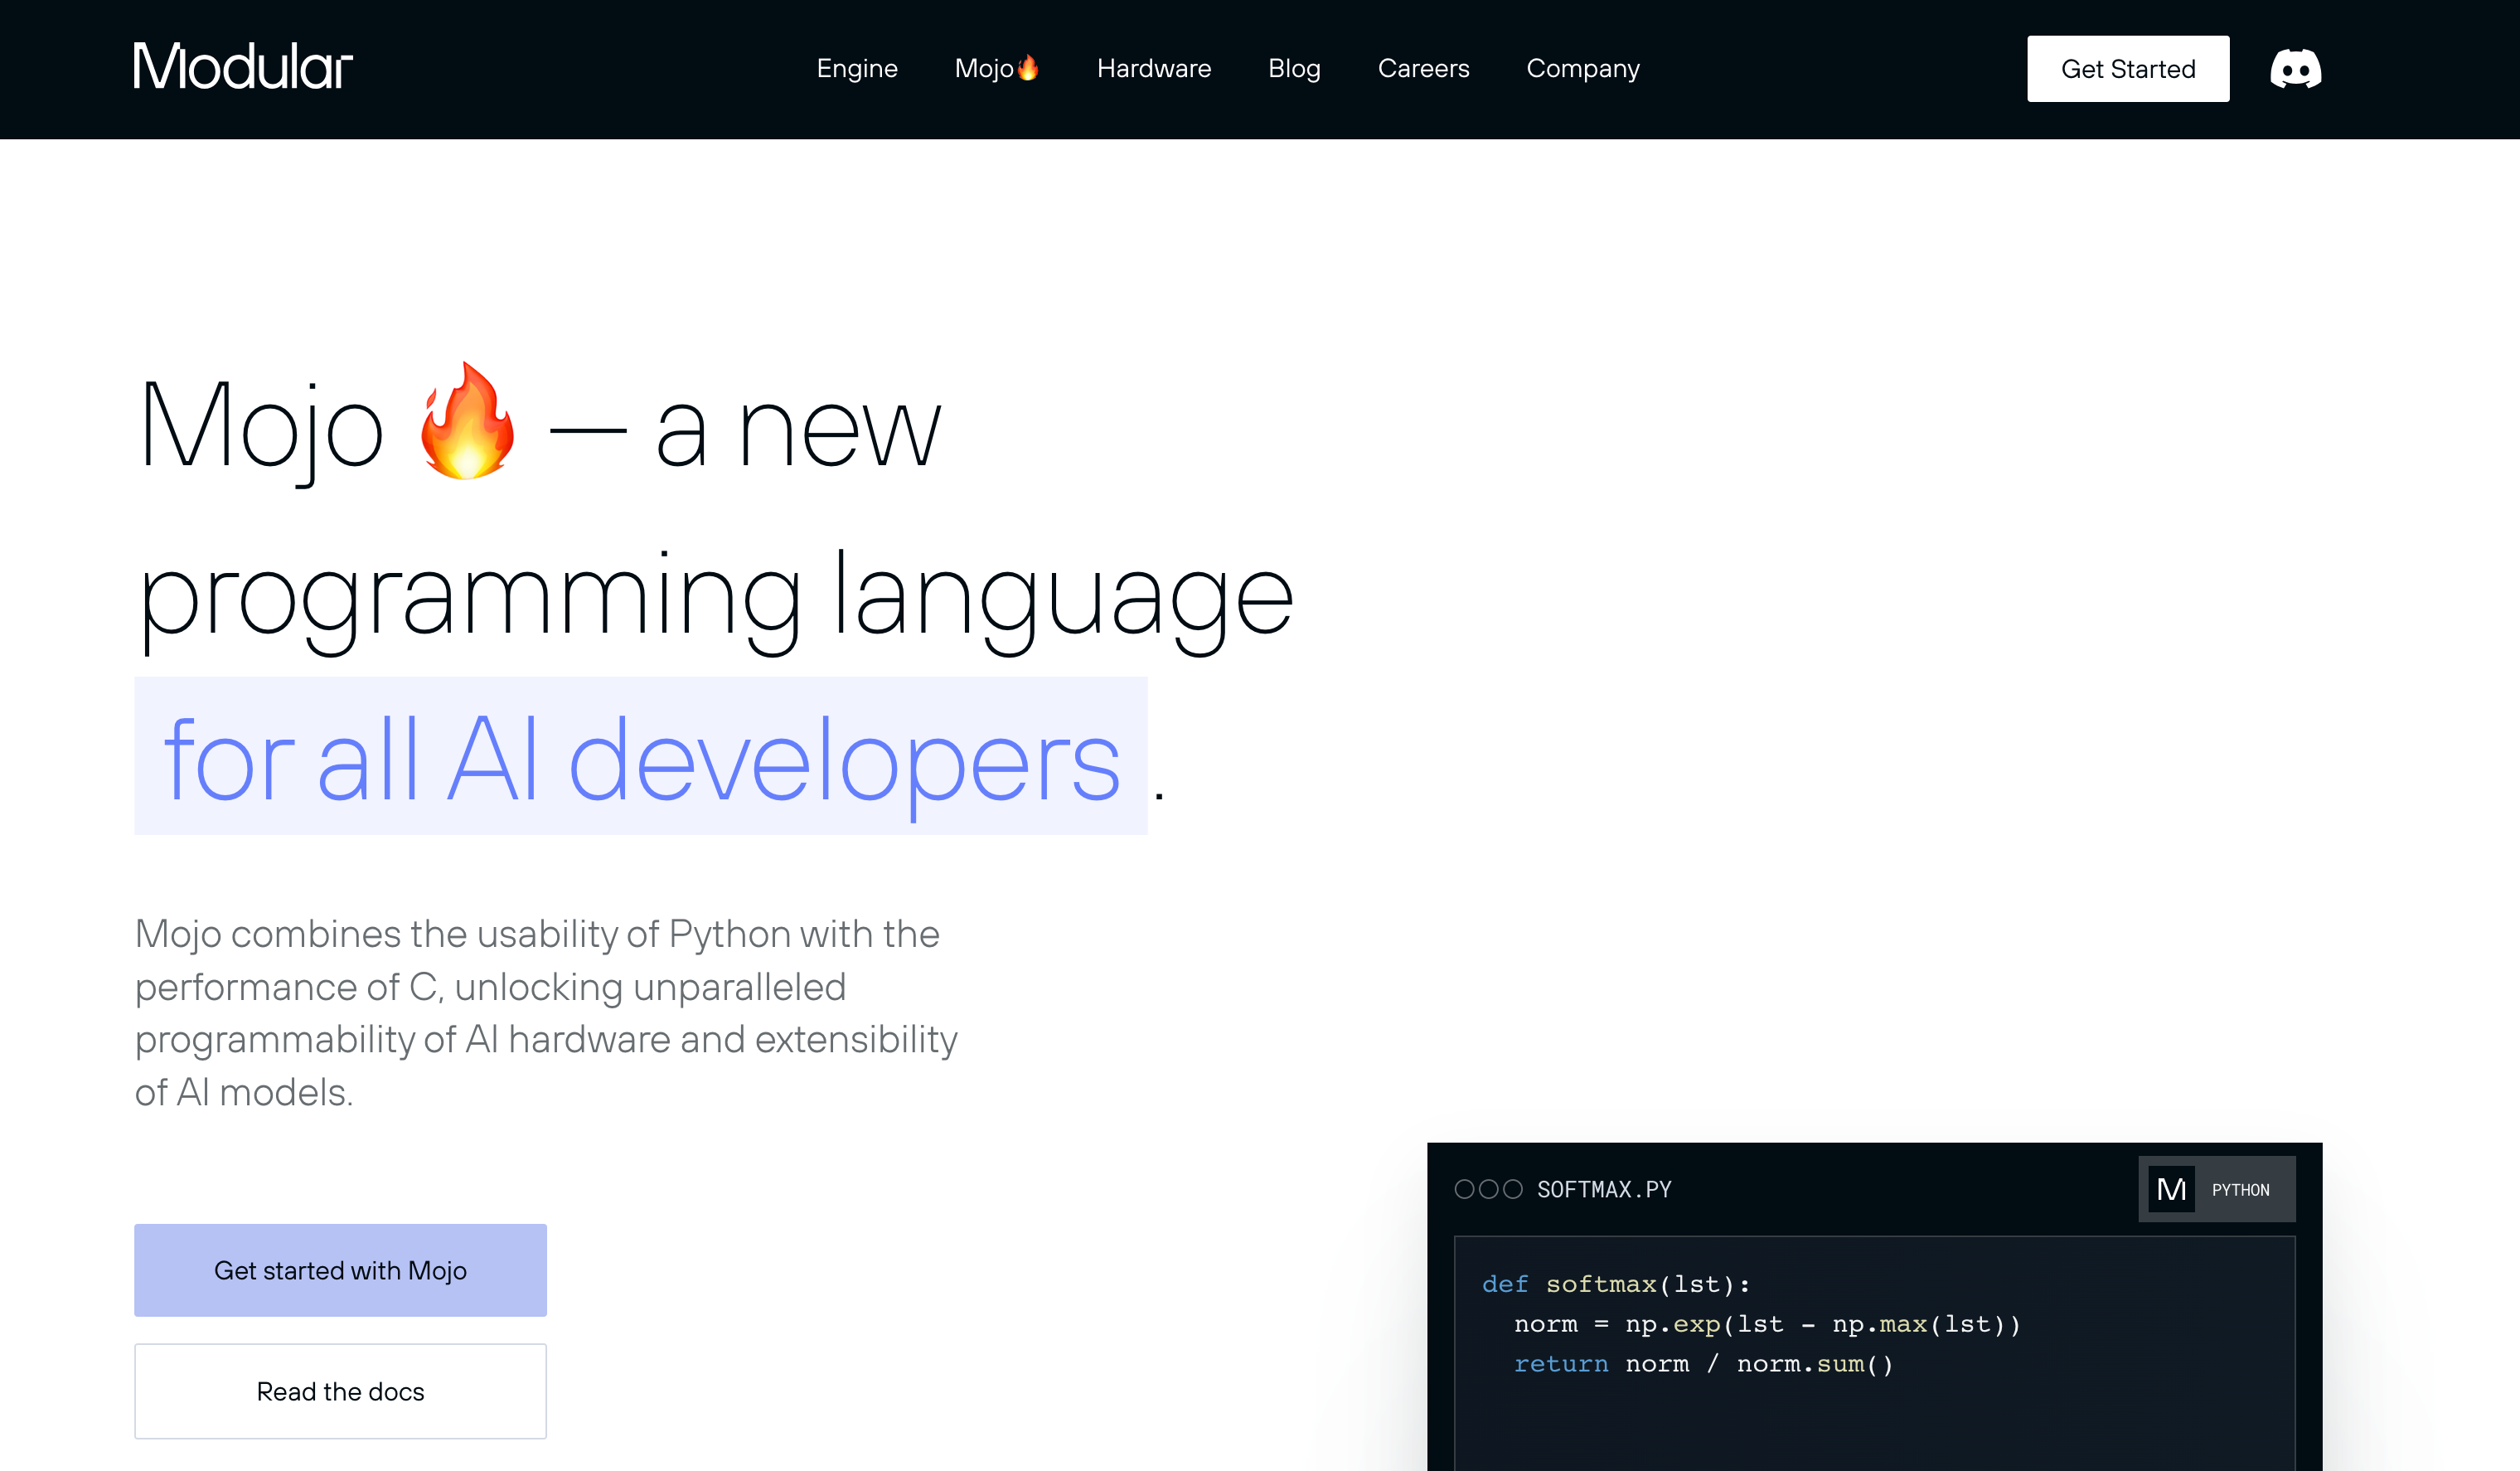Click the M logo in the code window
The width and height of the screenshot is (2520, 1471).
2171,1189
